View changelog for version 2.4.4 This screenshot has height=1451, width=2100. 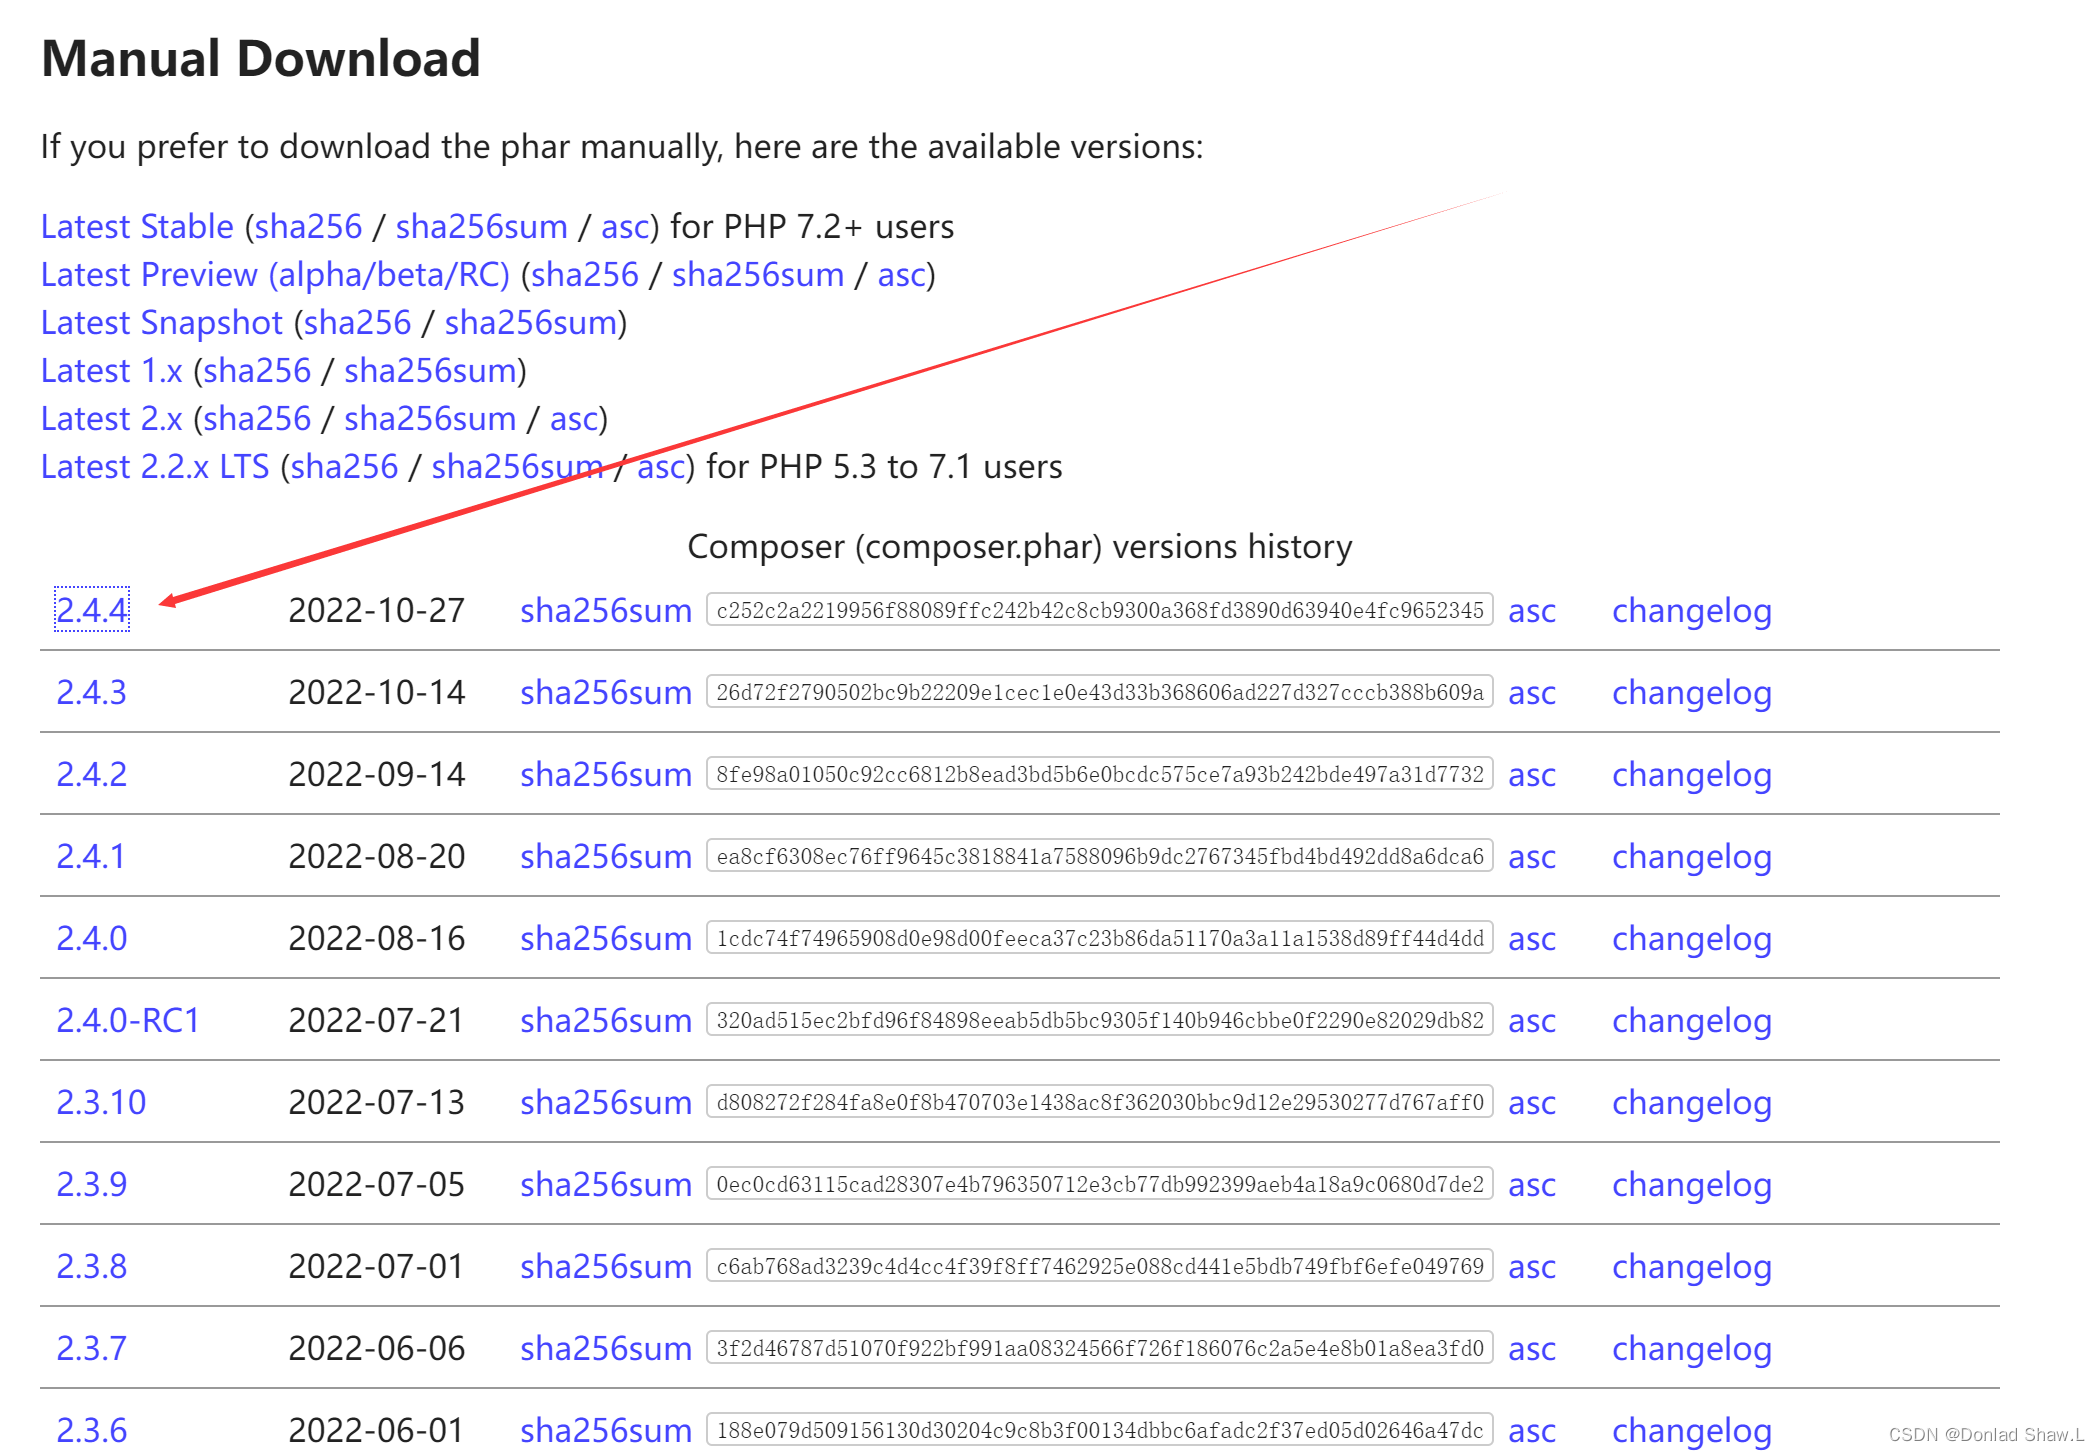tap(1692, 610)
